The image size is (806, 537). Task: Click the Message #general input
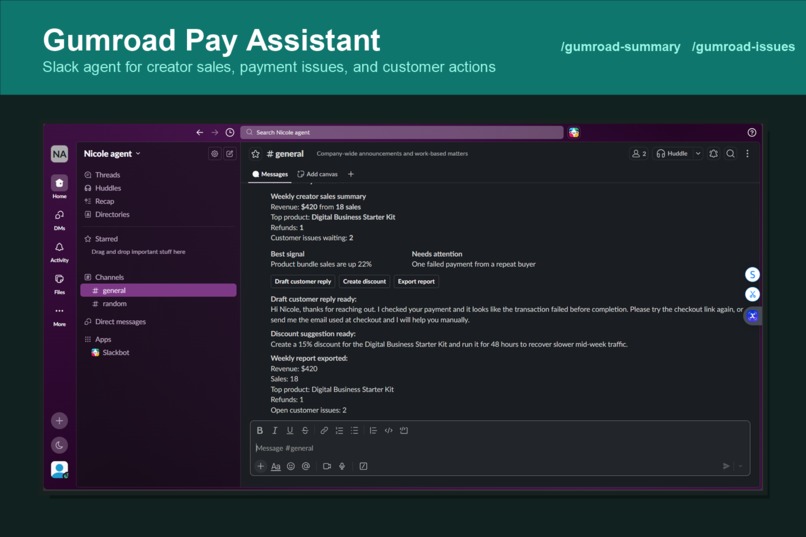(x=499, y=448)
